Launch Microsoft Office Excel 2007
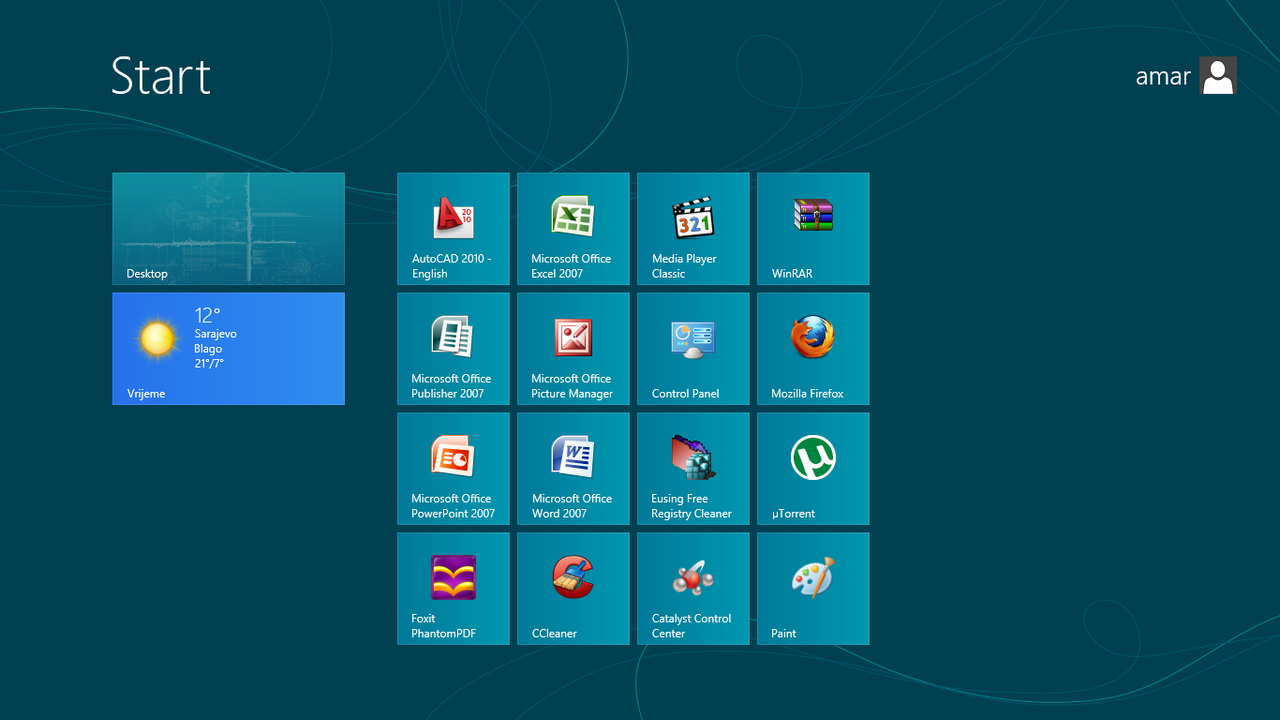 click(573, 229)
